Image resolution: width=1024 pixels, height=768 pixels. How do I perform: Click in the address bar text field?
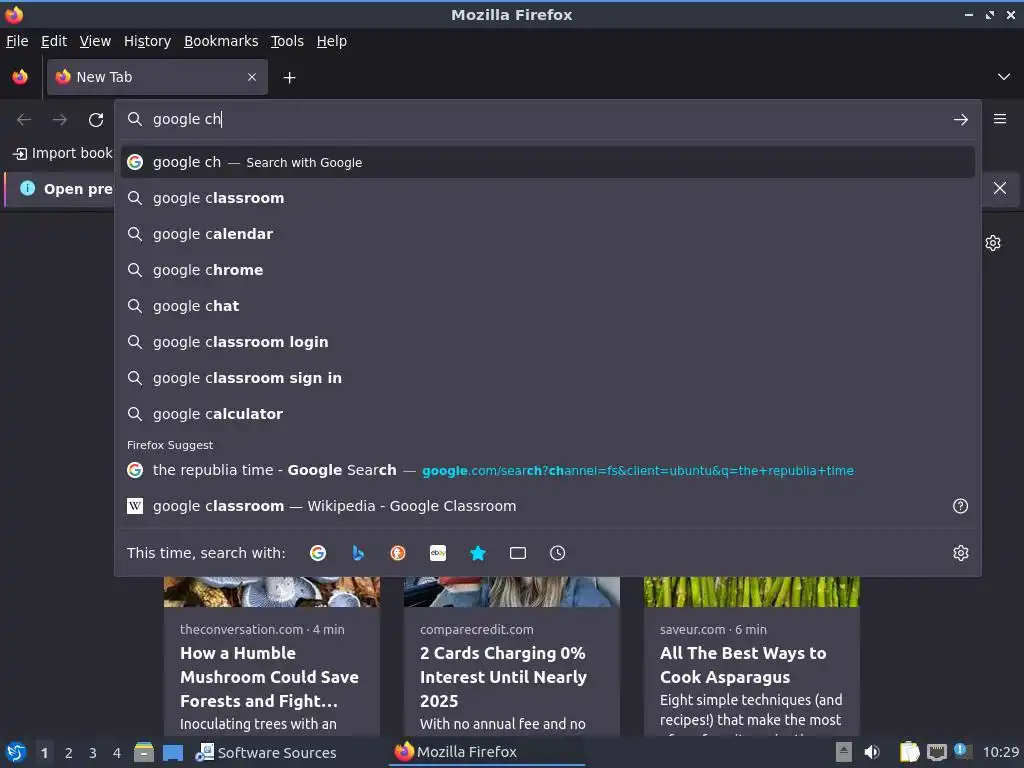[x=547, y=119]
